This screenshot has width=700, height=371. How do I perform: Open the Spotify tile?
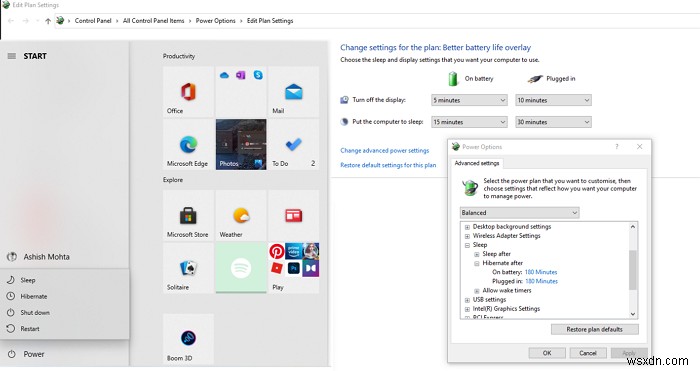(241, 268)
